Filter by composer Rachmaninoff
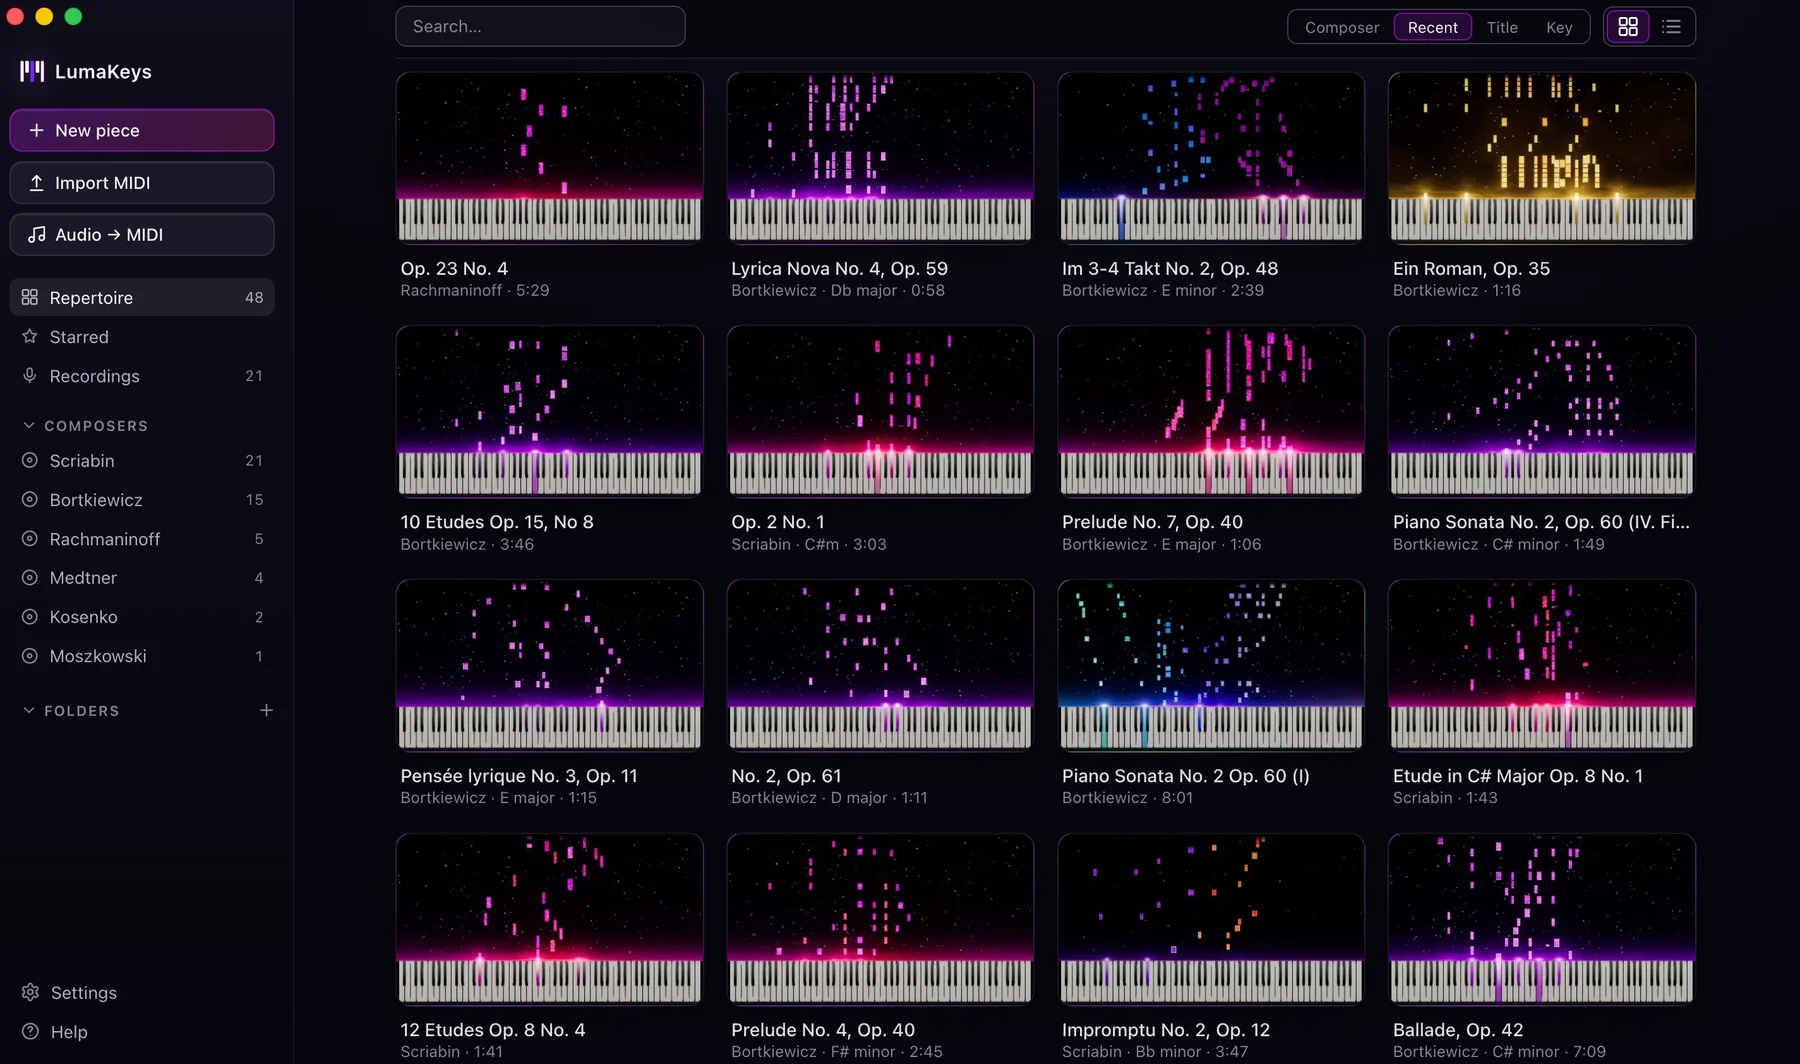This screenshot has width=1800, height=1064. pos(142,538)
